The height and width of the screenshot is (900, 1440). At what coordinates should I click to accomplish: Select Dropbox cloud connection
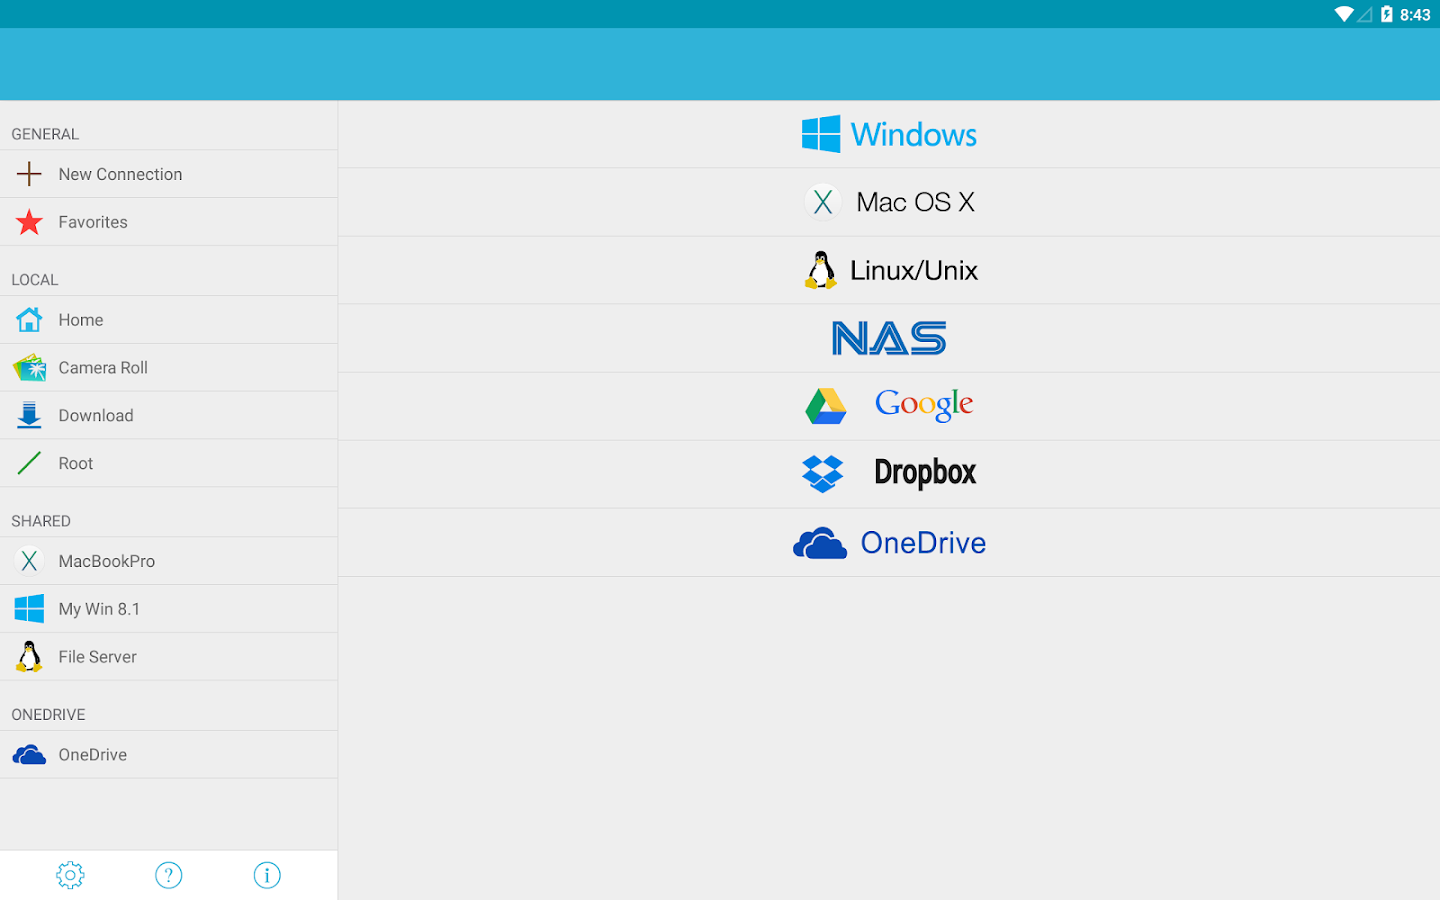pos(889,473)
